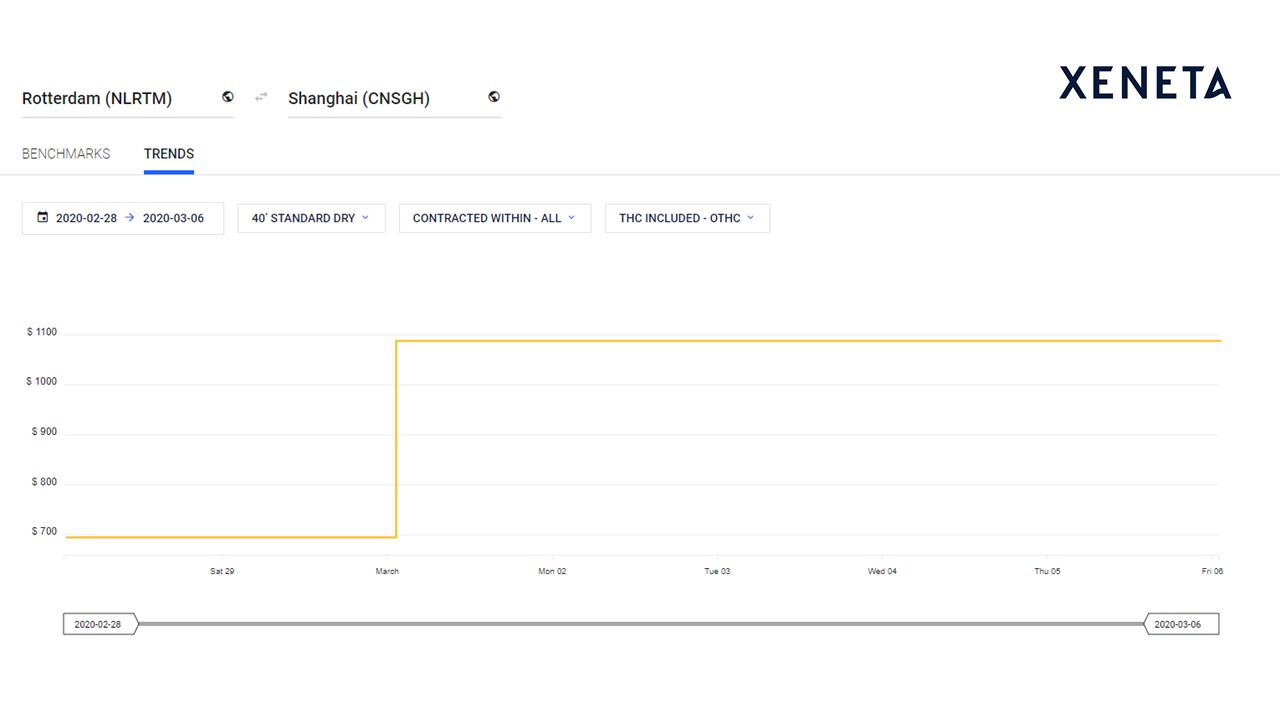Expand the CONTRACTED WITHIN - ALL dropdown

tap(495, 218)
